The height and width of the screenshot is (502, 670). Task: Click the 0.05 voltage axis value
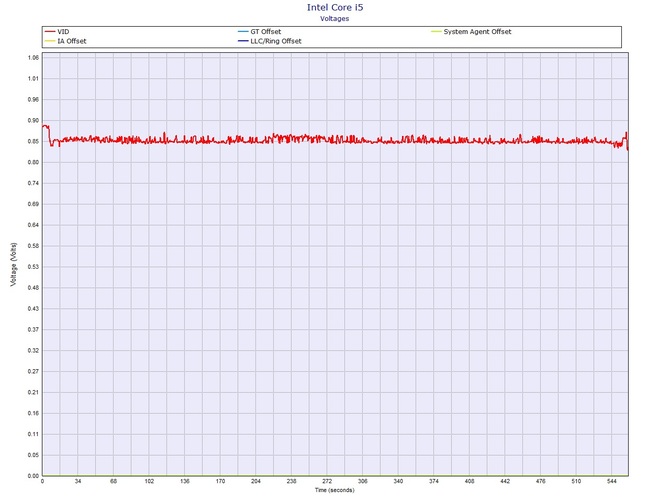[33, 455]
